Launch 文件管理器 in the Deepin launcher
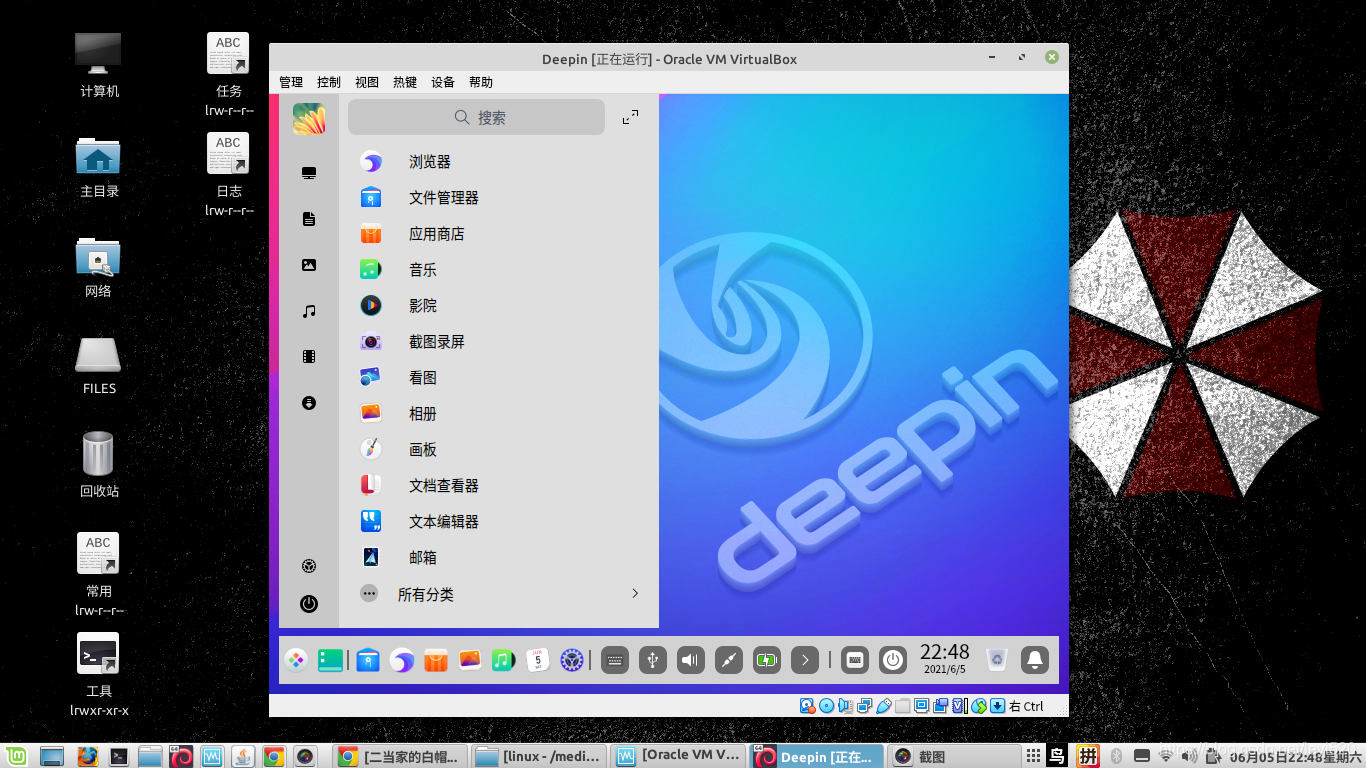 499,198
